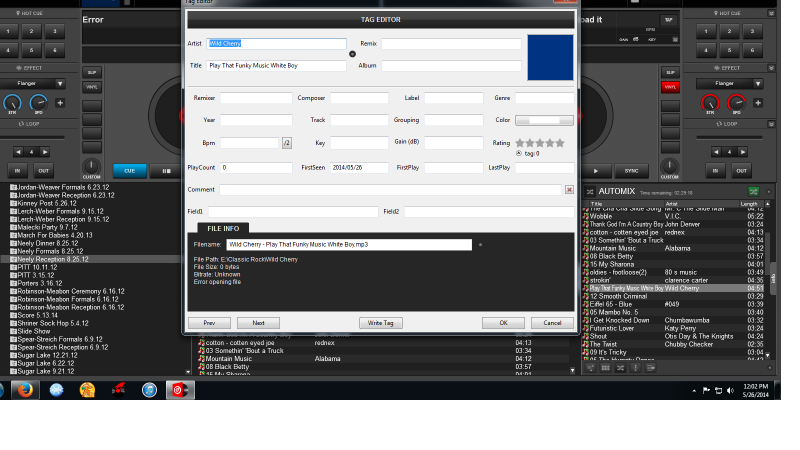Click into the Genre field
Screen dimensions: 800x450
[544, 98]
